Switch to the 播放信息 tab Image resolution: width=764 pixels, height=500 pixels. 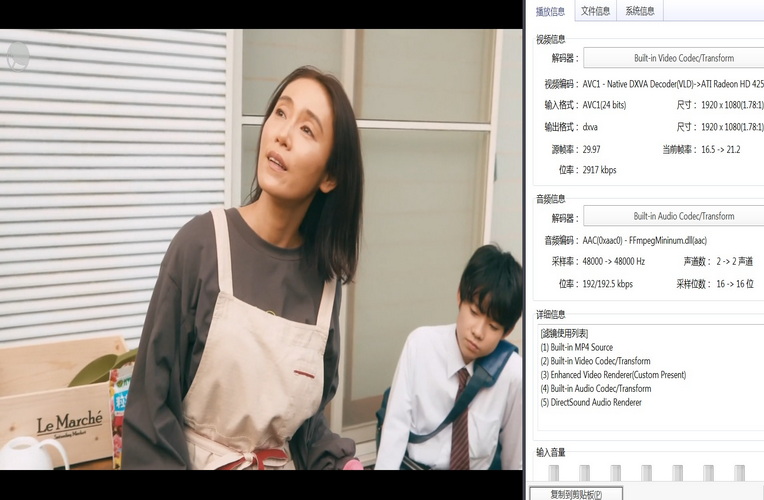click(x=550, y=11)
